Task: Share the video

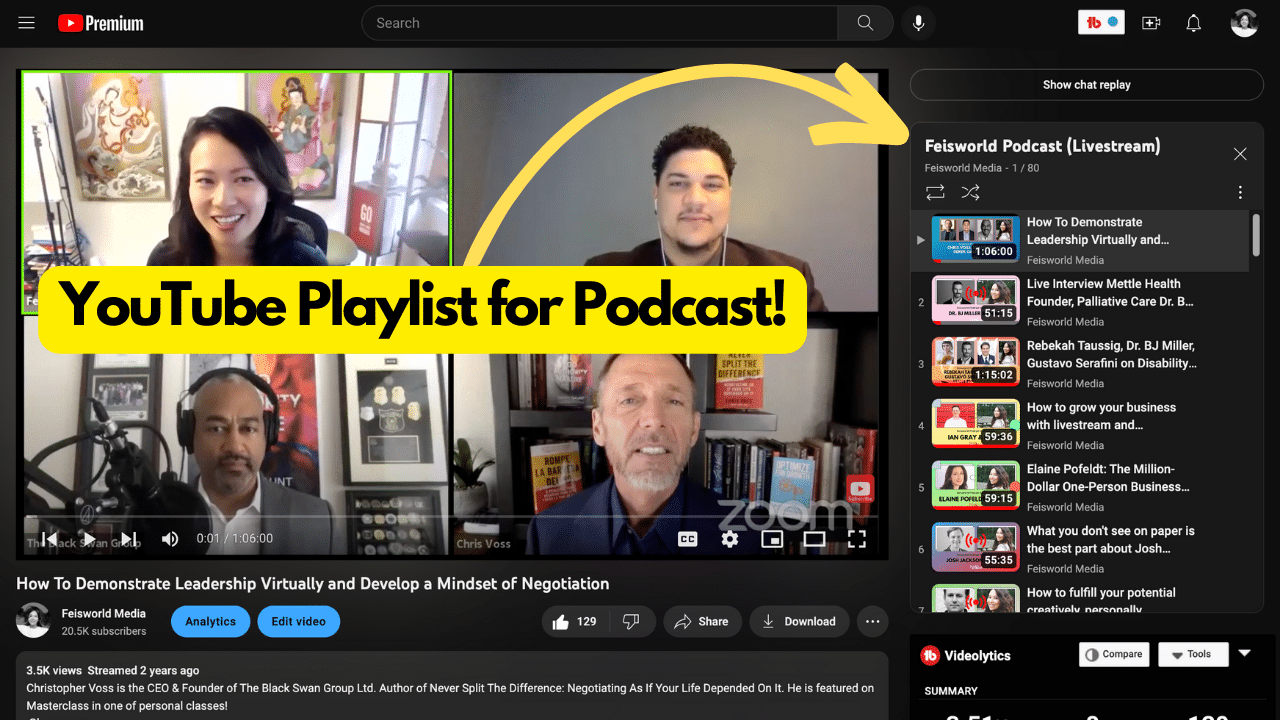Action: 702,621
